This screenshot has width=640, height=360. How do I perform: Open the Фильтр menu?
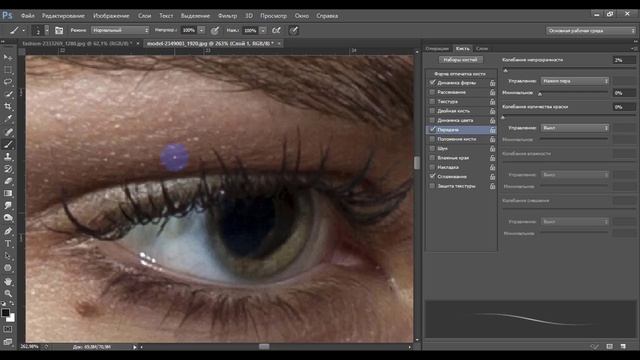227,16
